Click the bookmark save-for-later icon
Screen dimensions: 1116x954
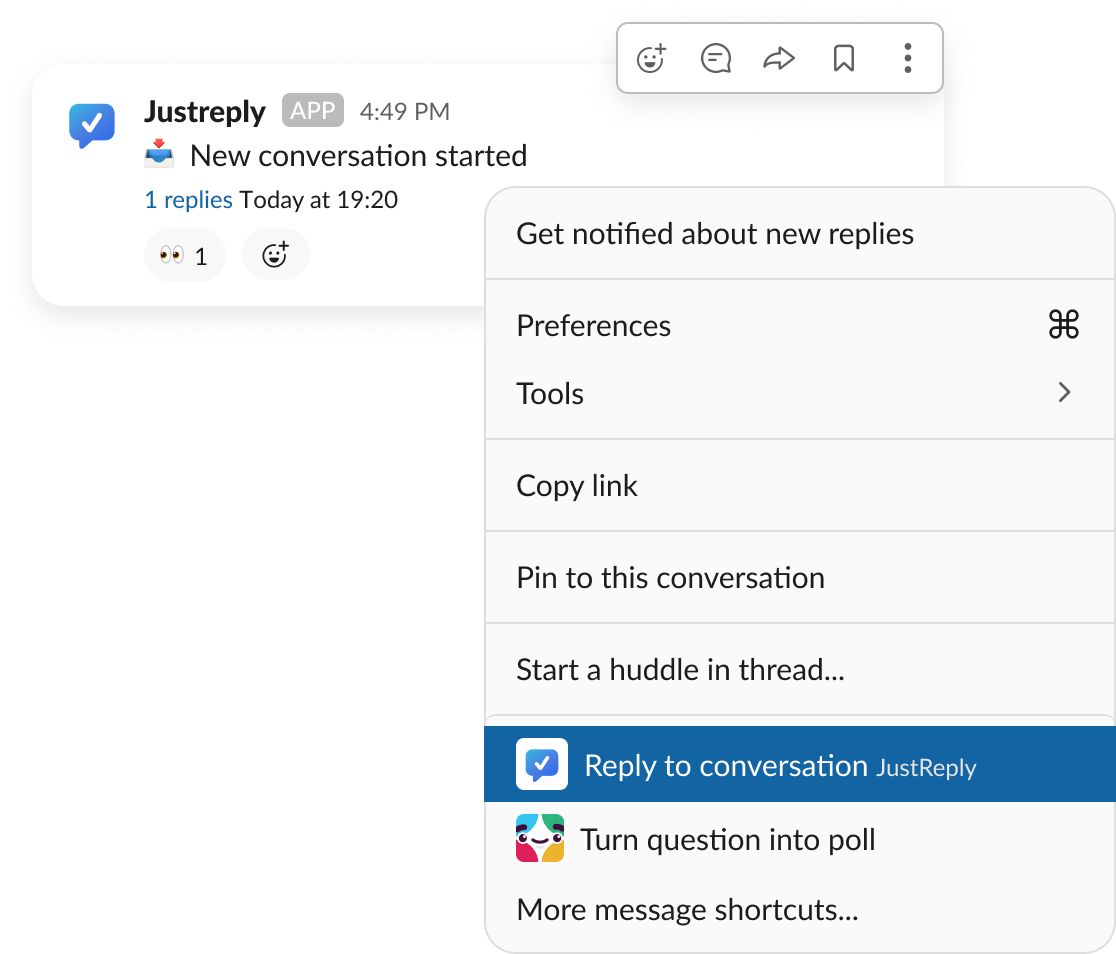pyautogui.click(x=844, y=59)
